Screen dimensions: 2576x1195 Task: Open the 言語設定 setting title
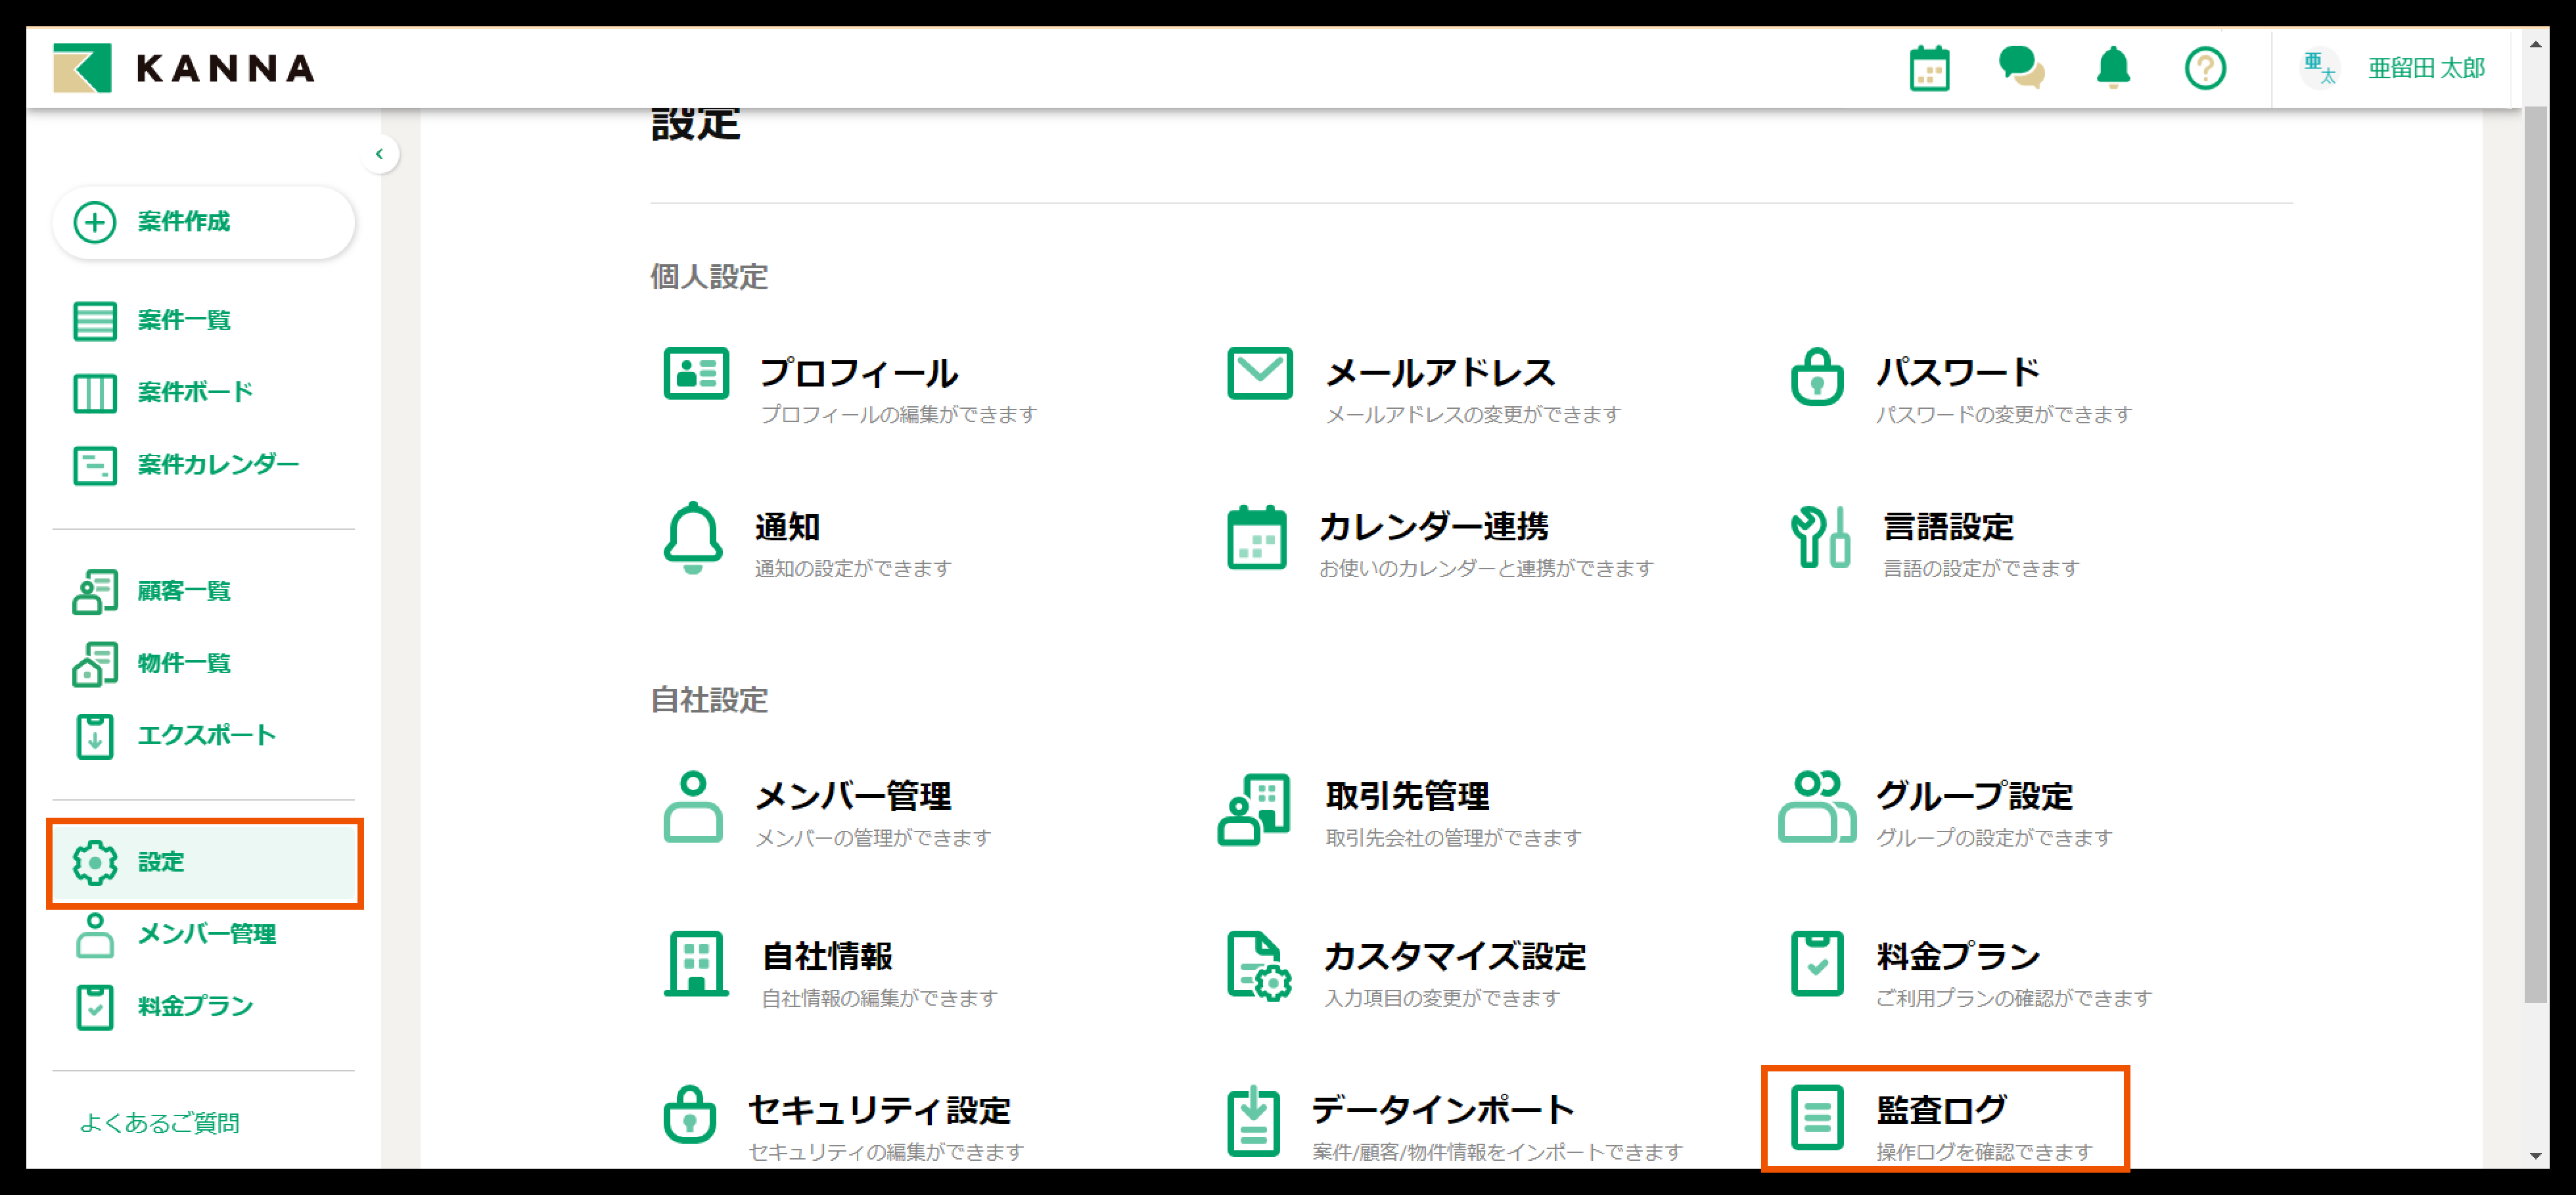1948,526
